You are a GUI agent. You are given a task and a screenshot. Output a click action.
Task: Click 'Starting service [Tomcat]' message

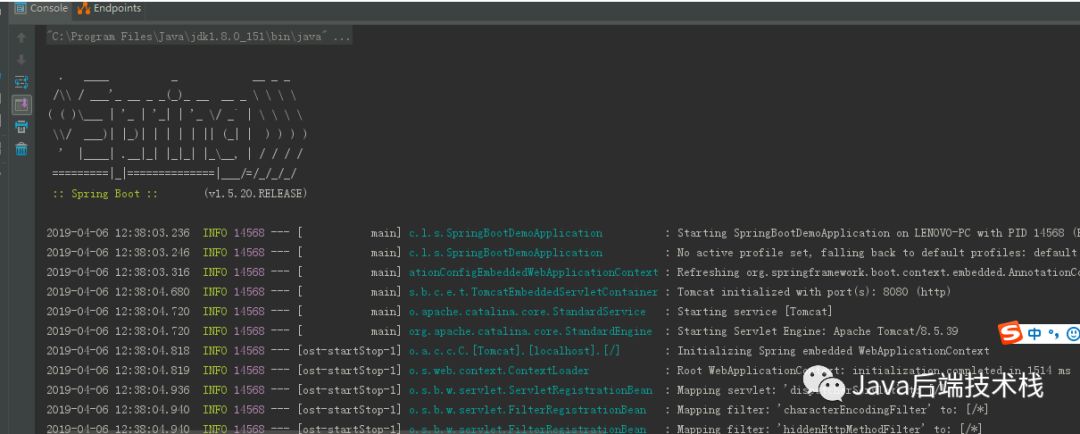click(755, 311)
